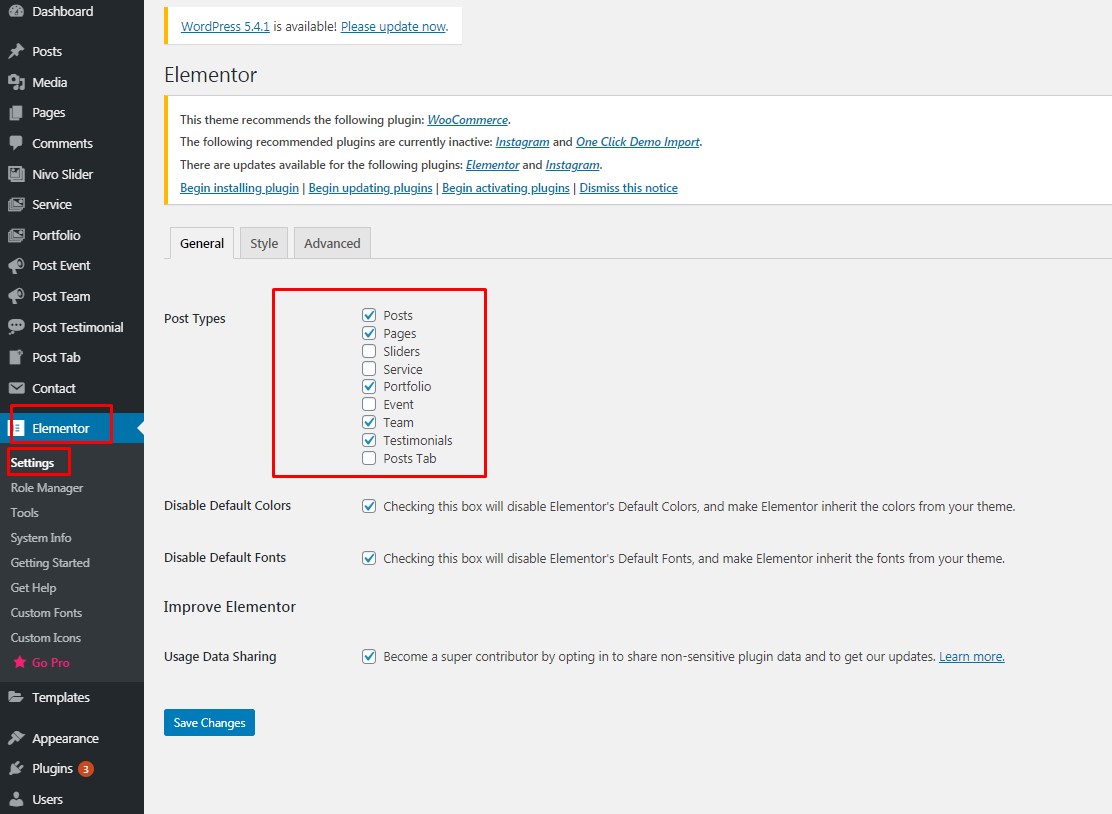The image size is (1112, 814).
Task: Toggle the Disable Default Fonts checkbox
Action: coord(369,558)
